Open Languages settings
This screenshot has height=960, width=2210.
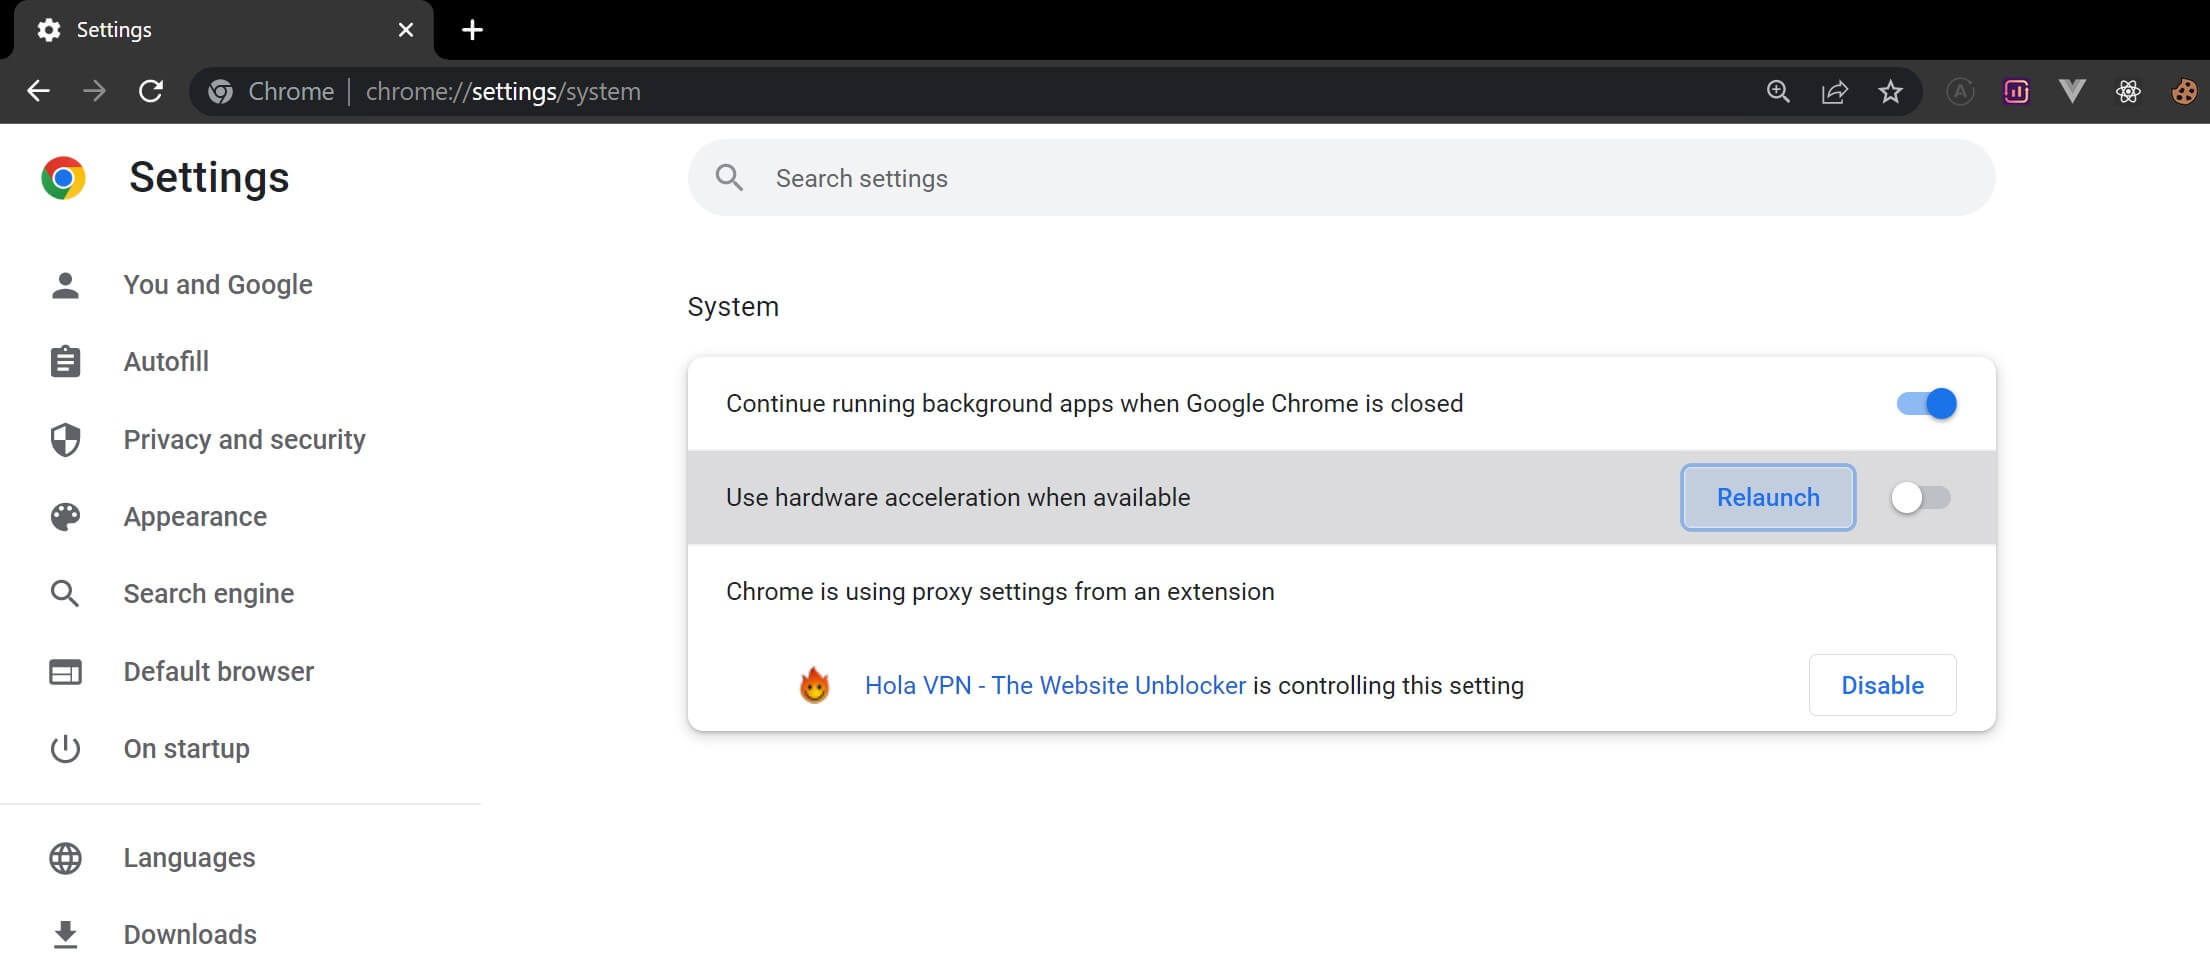(x=189, y=857)
